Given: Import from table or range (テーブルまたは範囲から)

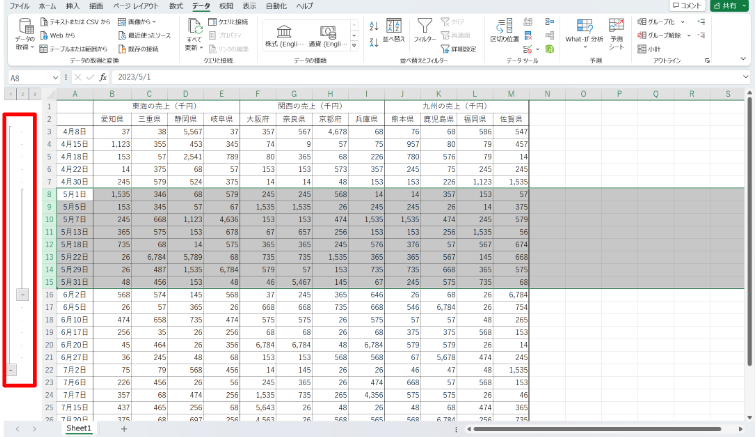Looking at the screenshot, I should [x=74, y=49].
